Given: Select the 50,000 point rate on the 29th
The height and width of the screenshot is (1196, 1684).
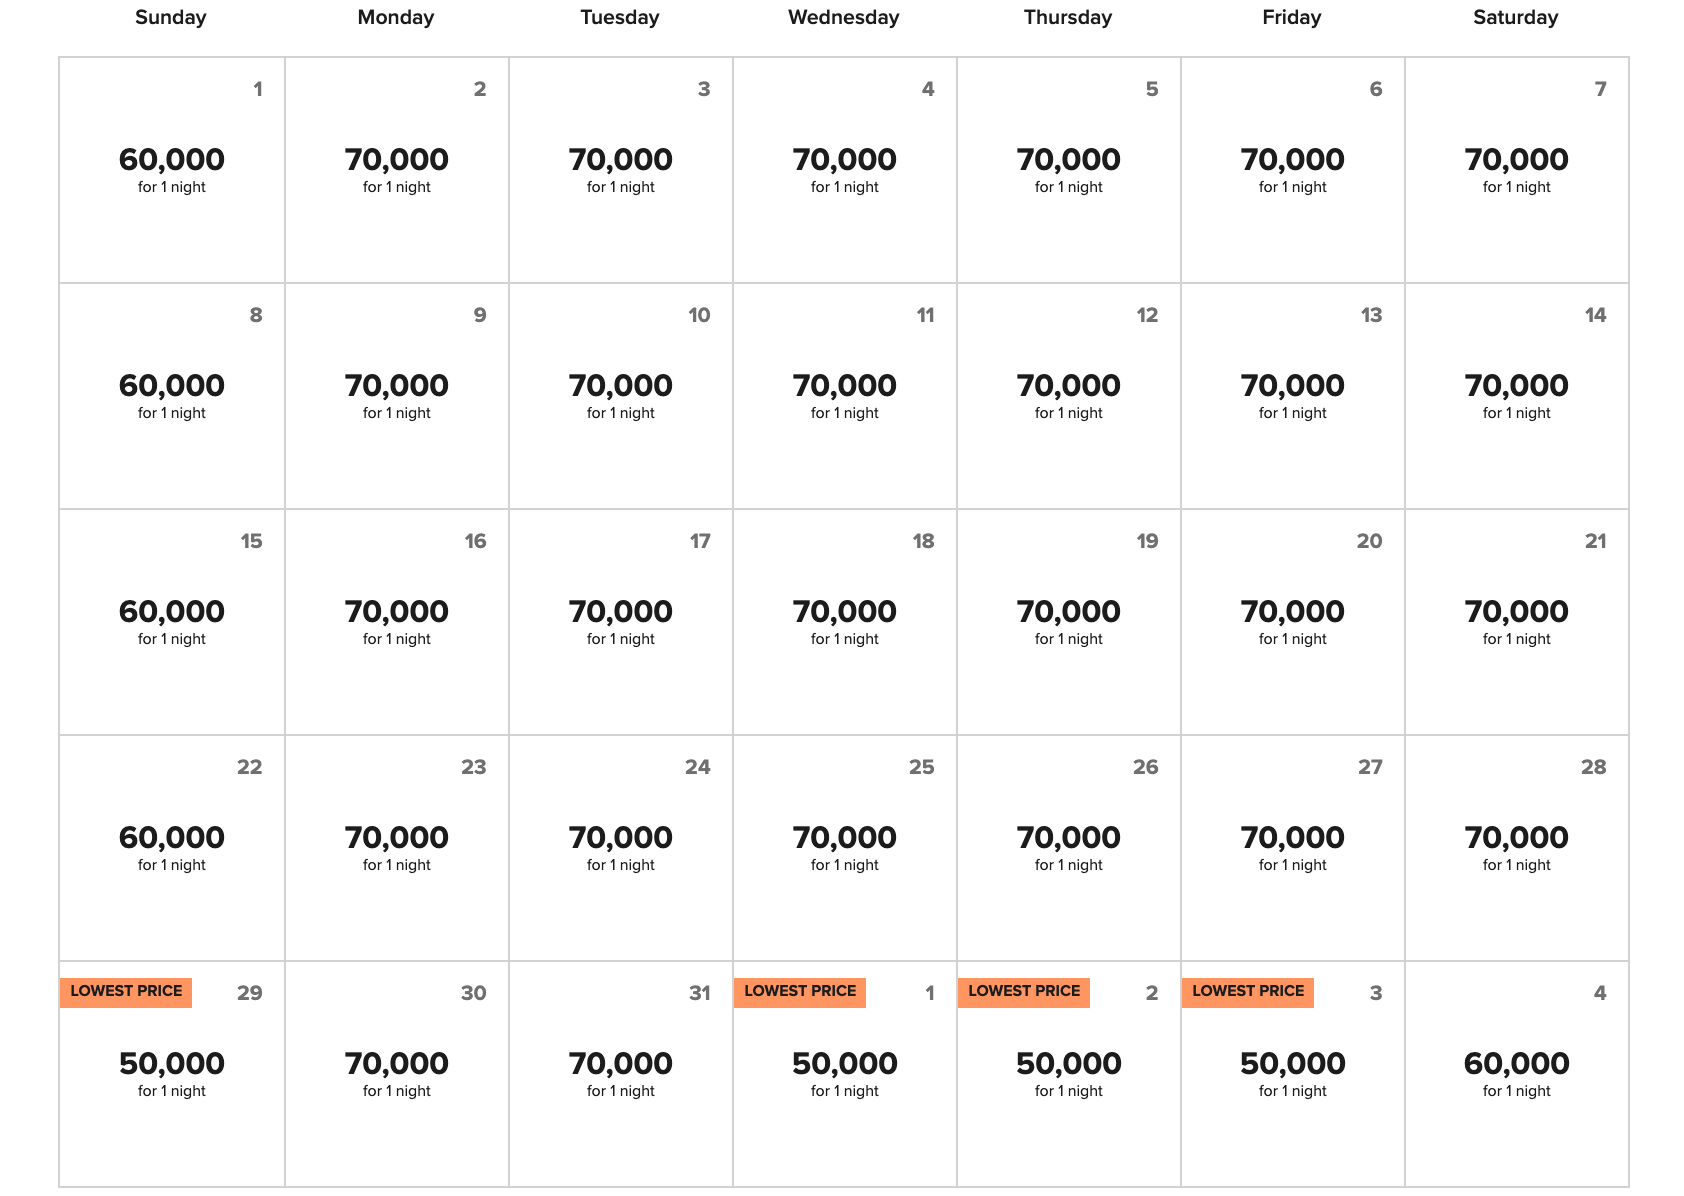Looking at the screenshot, I should click(x=171, y=1063).
